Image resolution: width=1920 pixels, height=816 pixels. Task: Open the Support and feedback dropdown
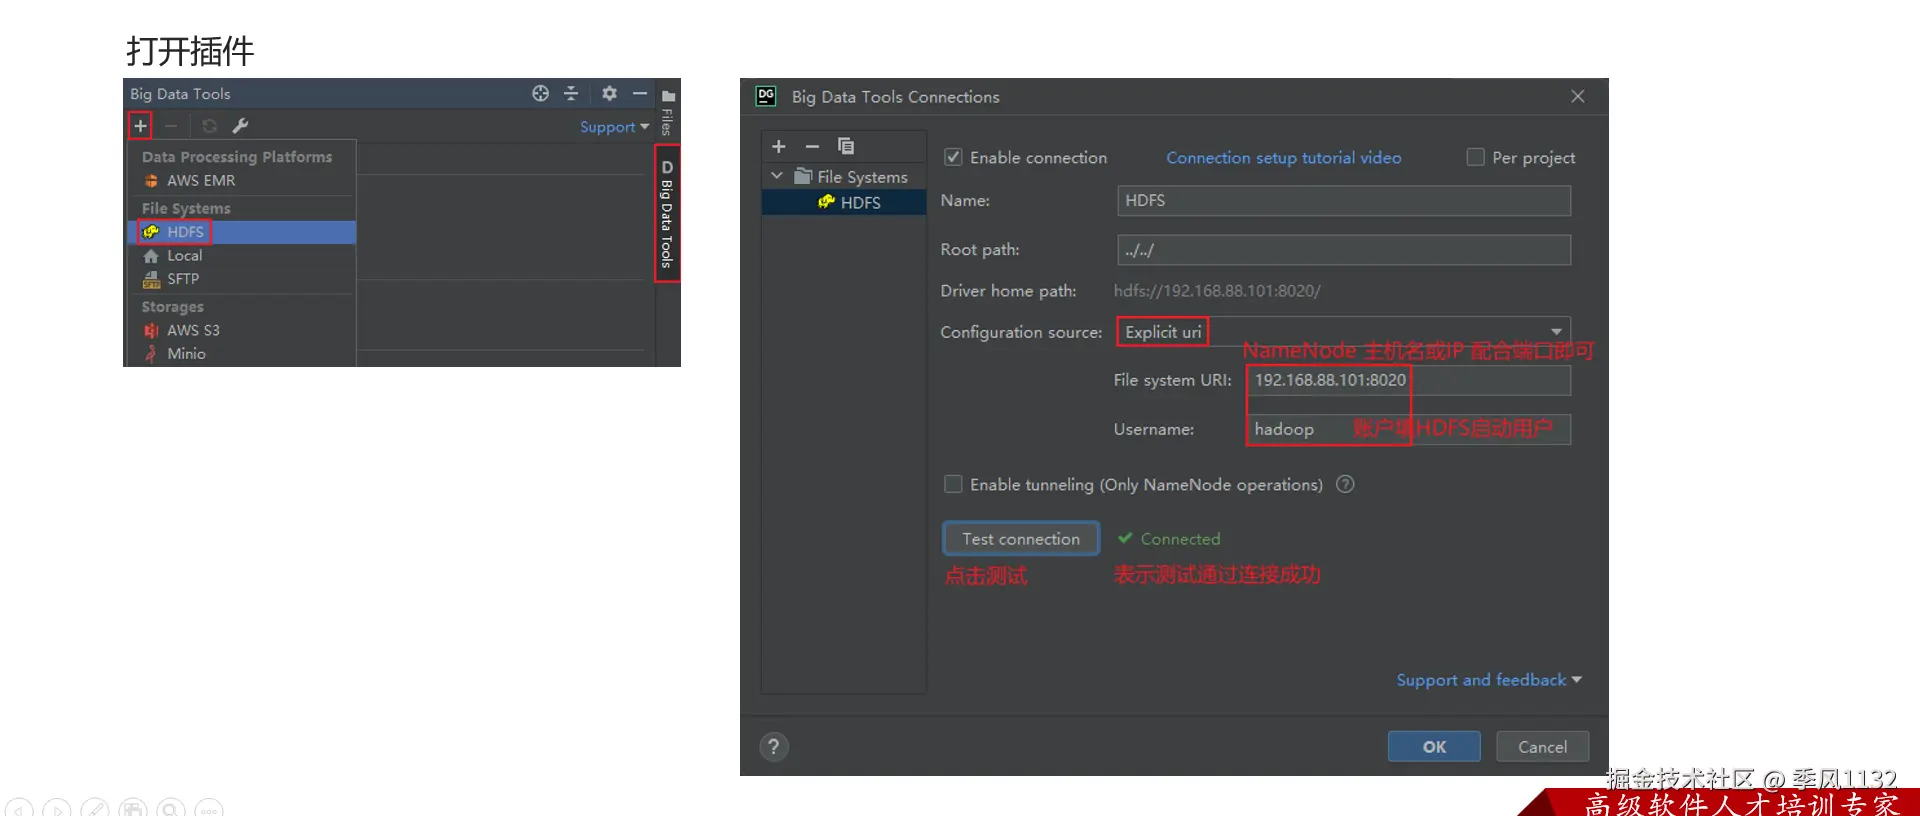1489,680
